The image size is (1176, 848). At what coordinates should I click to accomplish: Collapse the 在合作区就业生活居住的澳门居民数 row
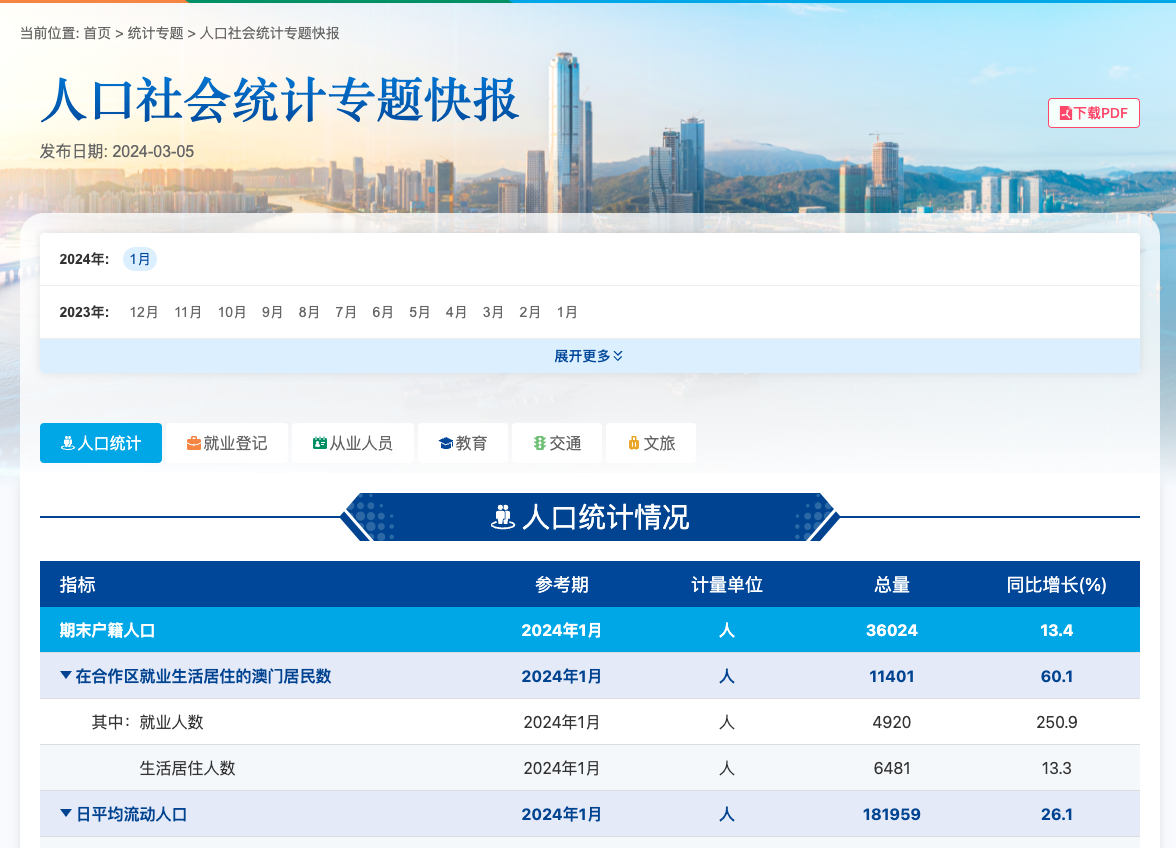coord(66,676)
